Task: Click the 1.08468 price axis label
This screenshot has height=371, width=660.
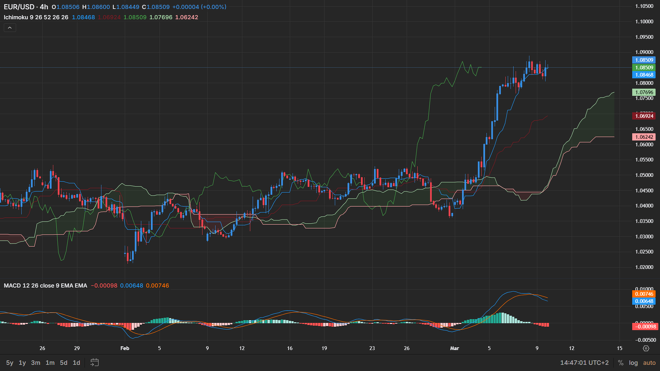Action: (x=644, y=75)
